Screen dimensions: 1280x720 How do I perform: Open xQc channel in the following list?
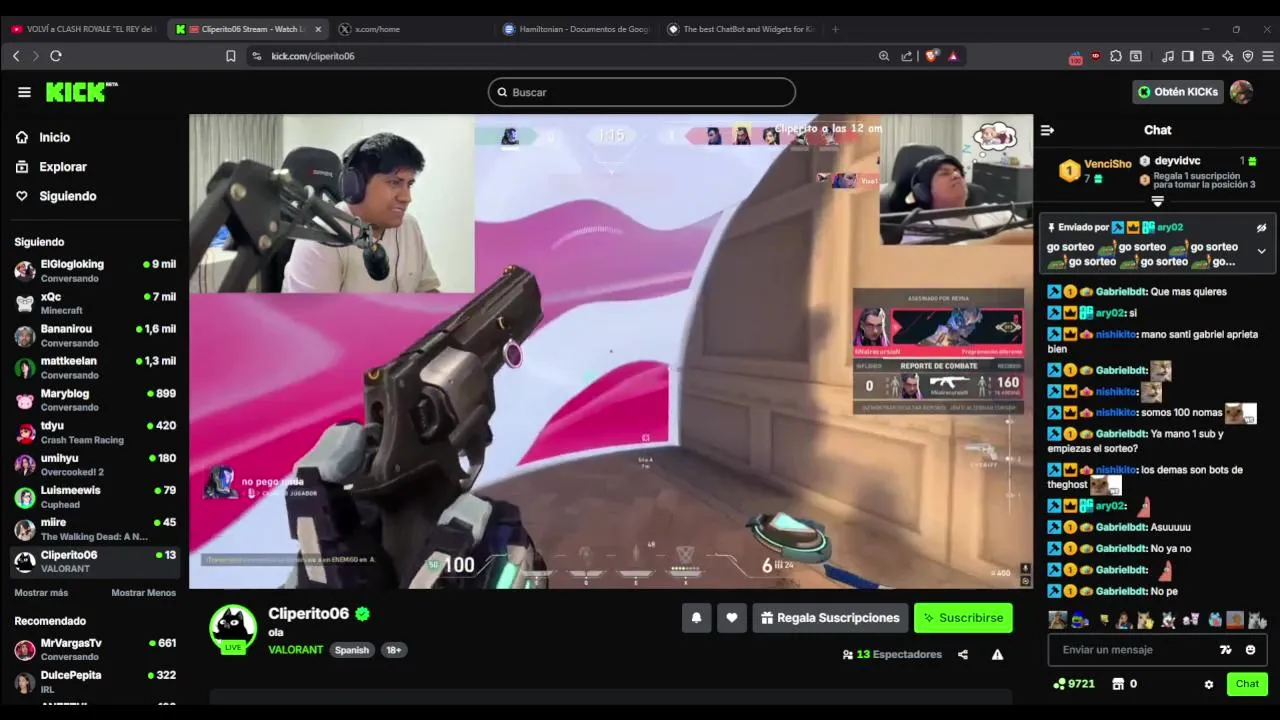point(95,303)
